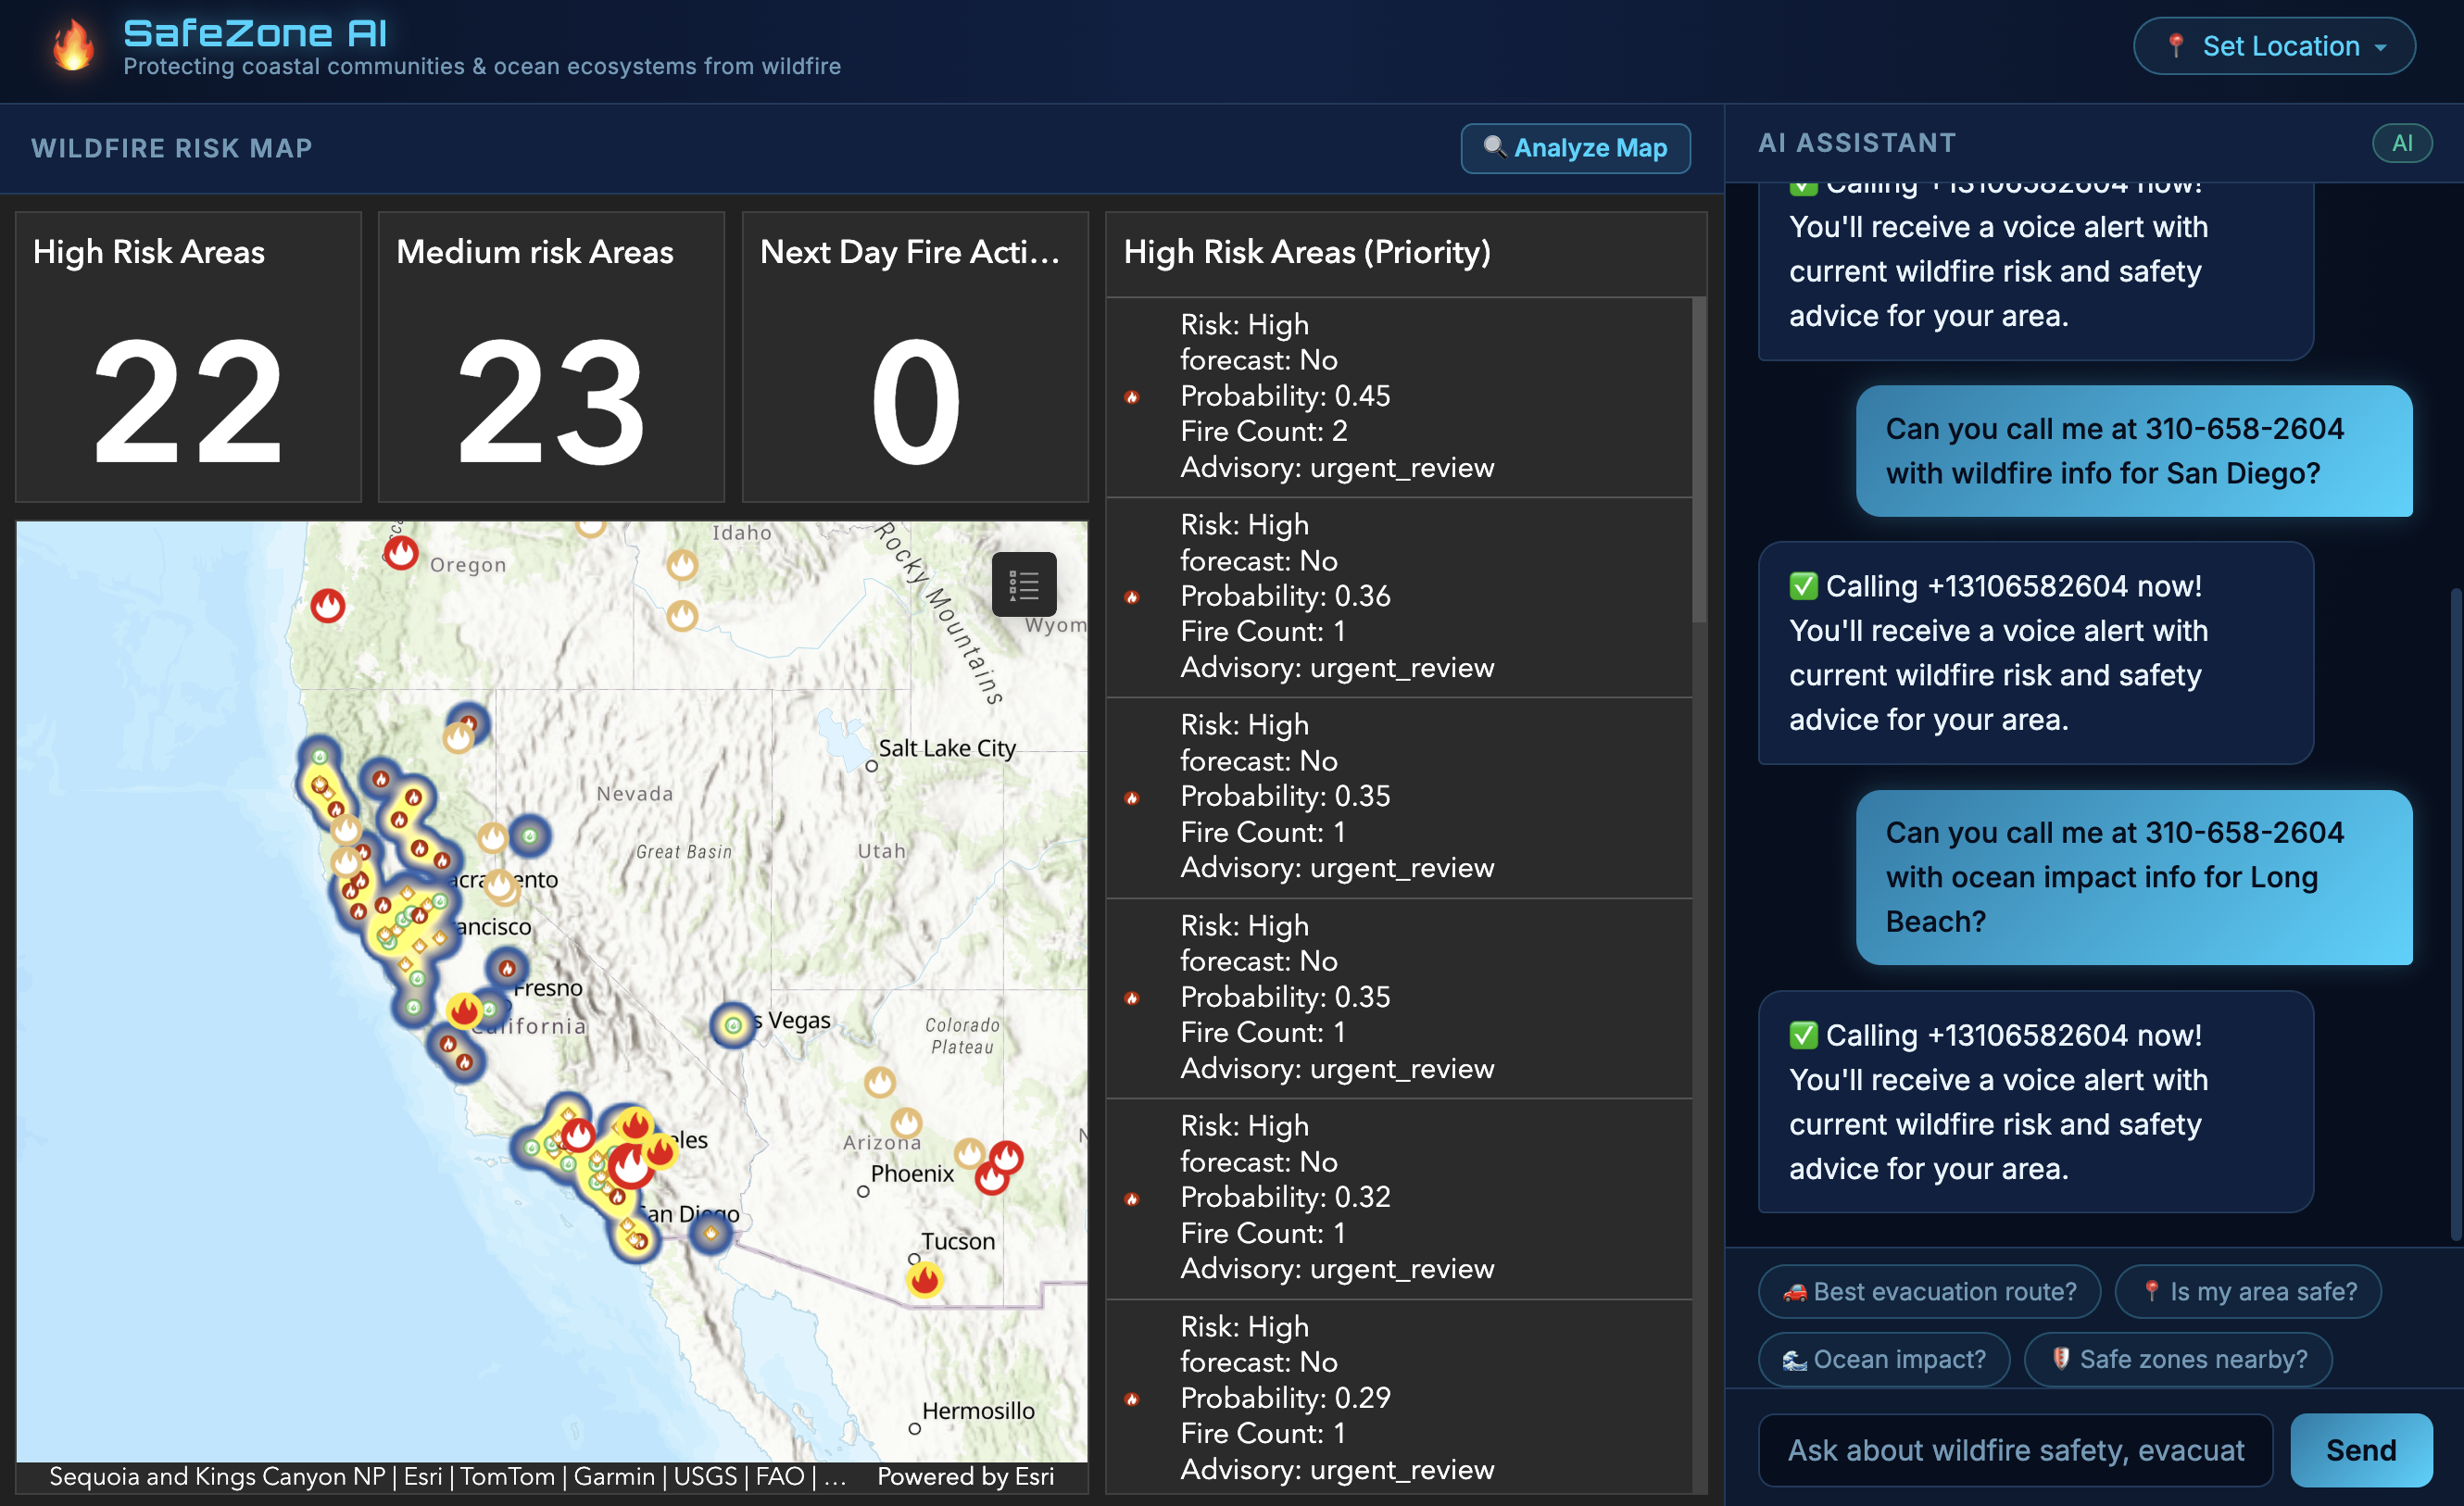Screen dimensions: 2464x1506
Task: Click the Ocean impact suggestion
Action: coord(1884,1359)
